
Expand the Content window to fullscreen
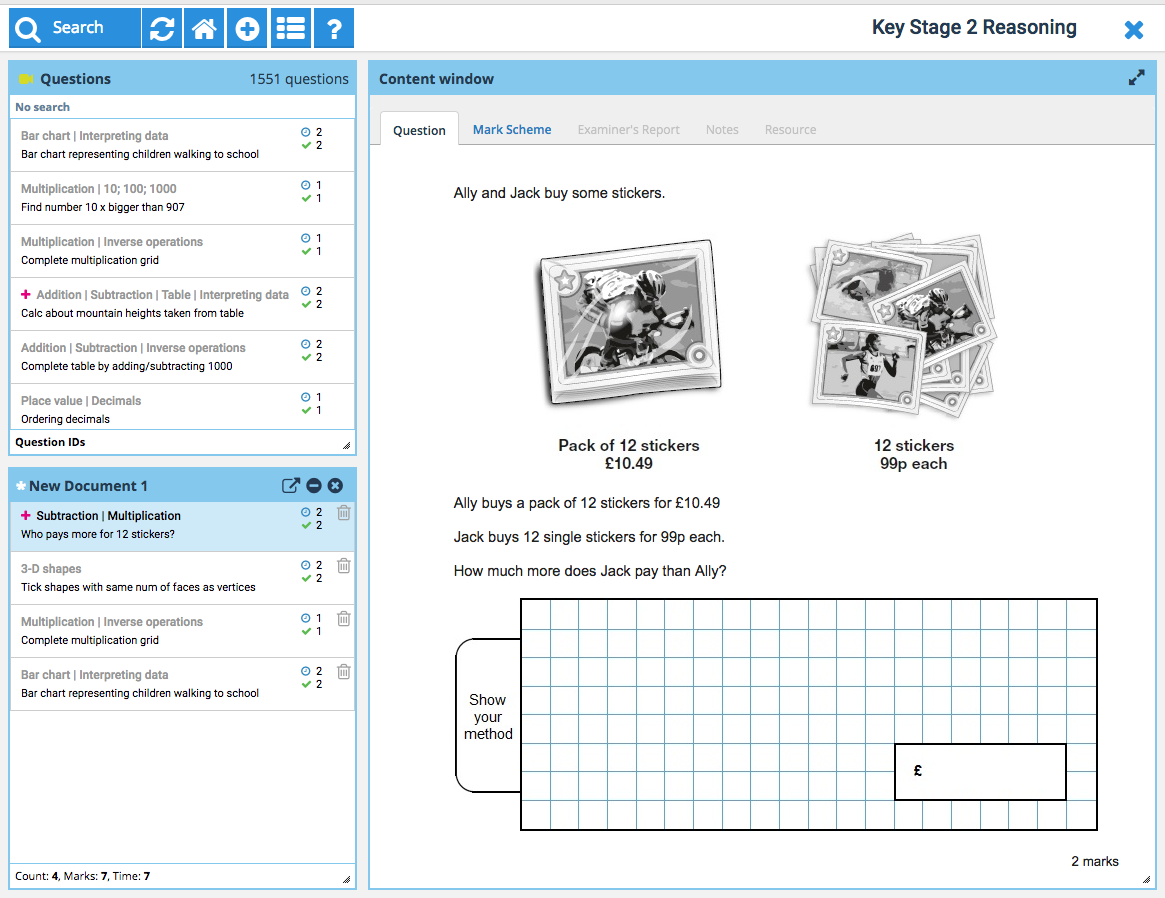coord(1136,78)
